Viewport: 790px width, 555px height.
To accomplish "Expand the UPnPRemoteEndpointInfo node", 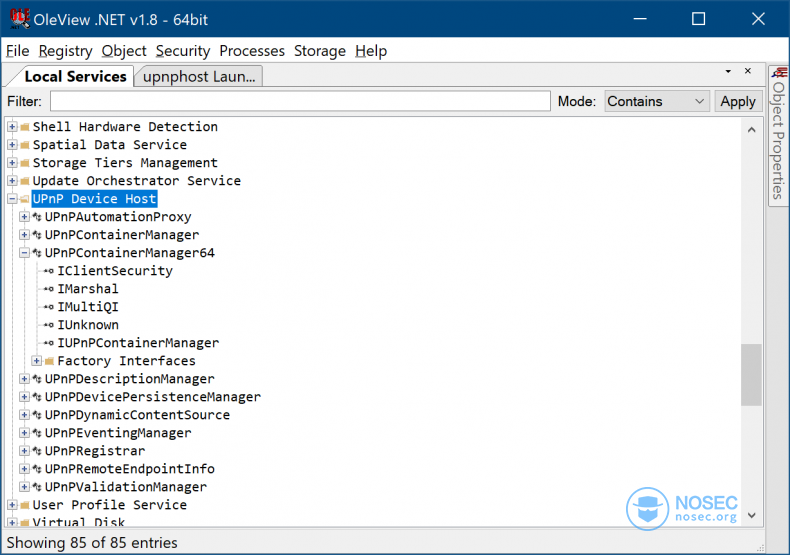I will [24, 469].
